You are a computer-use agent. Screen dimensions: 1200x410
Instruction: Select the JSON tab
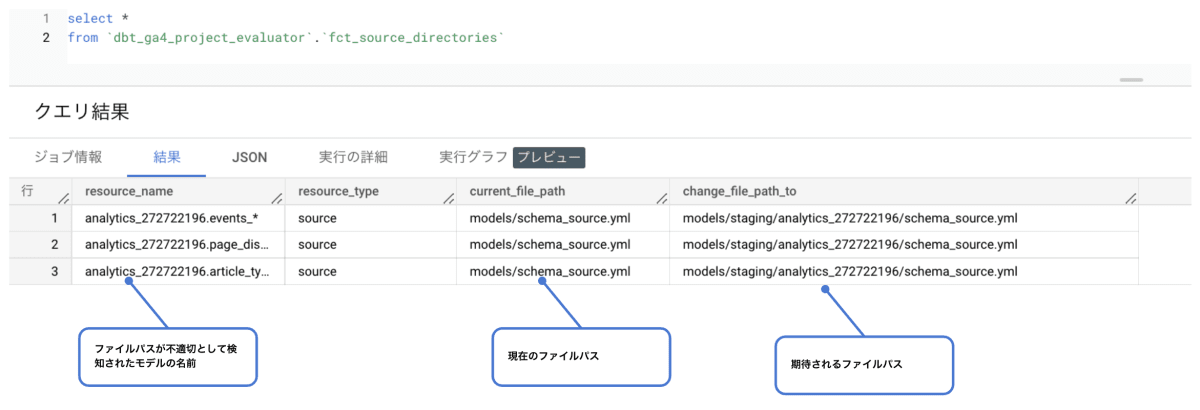click(x=249, y=157)
